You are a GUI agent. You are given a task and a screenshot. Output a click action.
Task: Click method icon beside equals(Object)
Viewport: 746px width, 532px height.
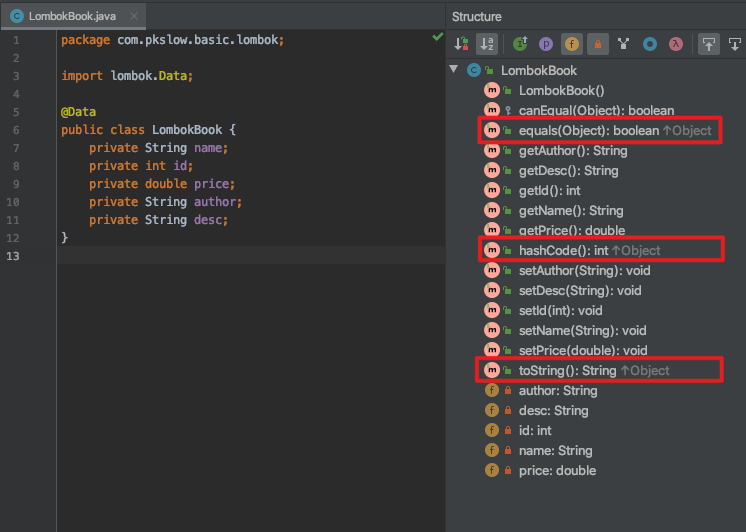tap(491, 130)
